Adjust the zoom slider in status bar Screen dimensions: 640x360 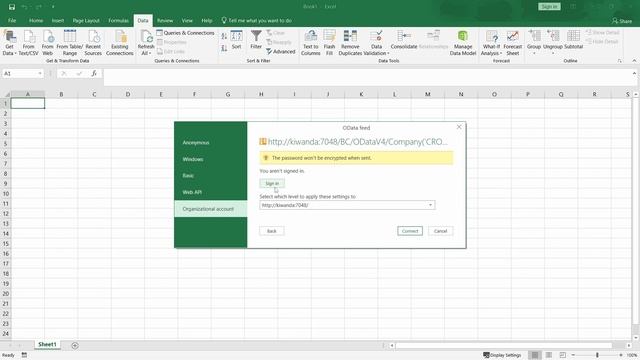(x=597, y=355)
